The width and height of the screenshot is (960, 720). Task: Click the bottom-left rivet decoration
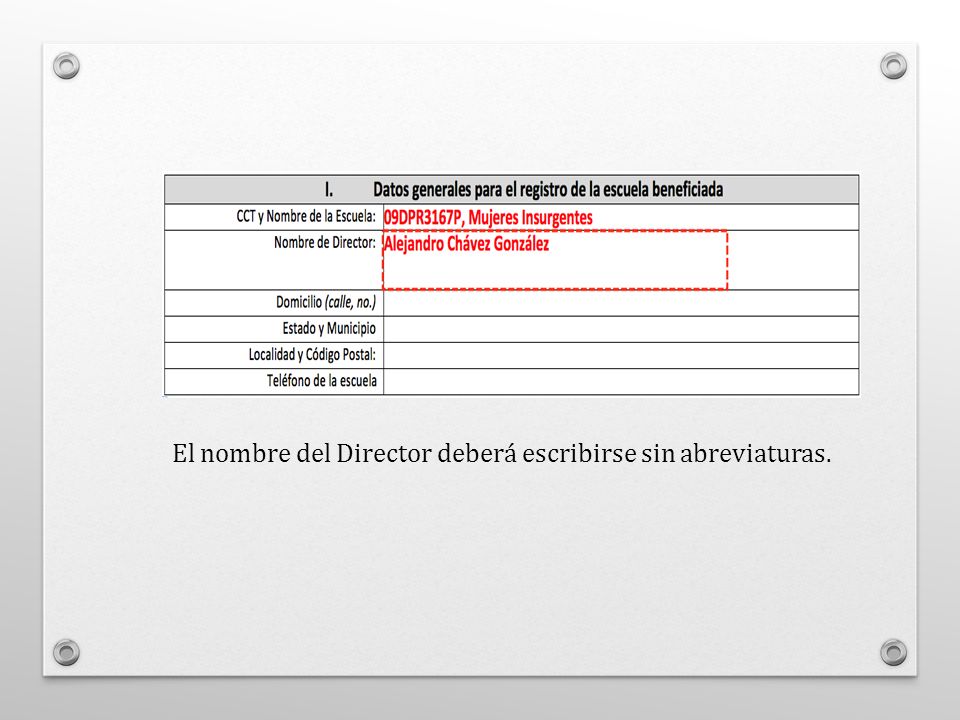point(66,652)
